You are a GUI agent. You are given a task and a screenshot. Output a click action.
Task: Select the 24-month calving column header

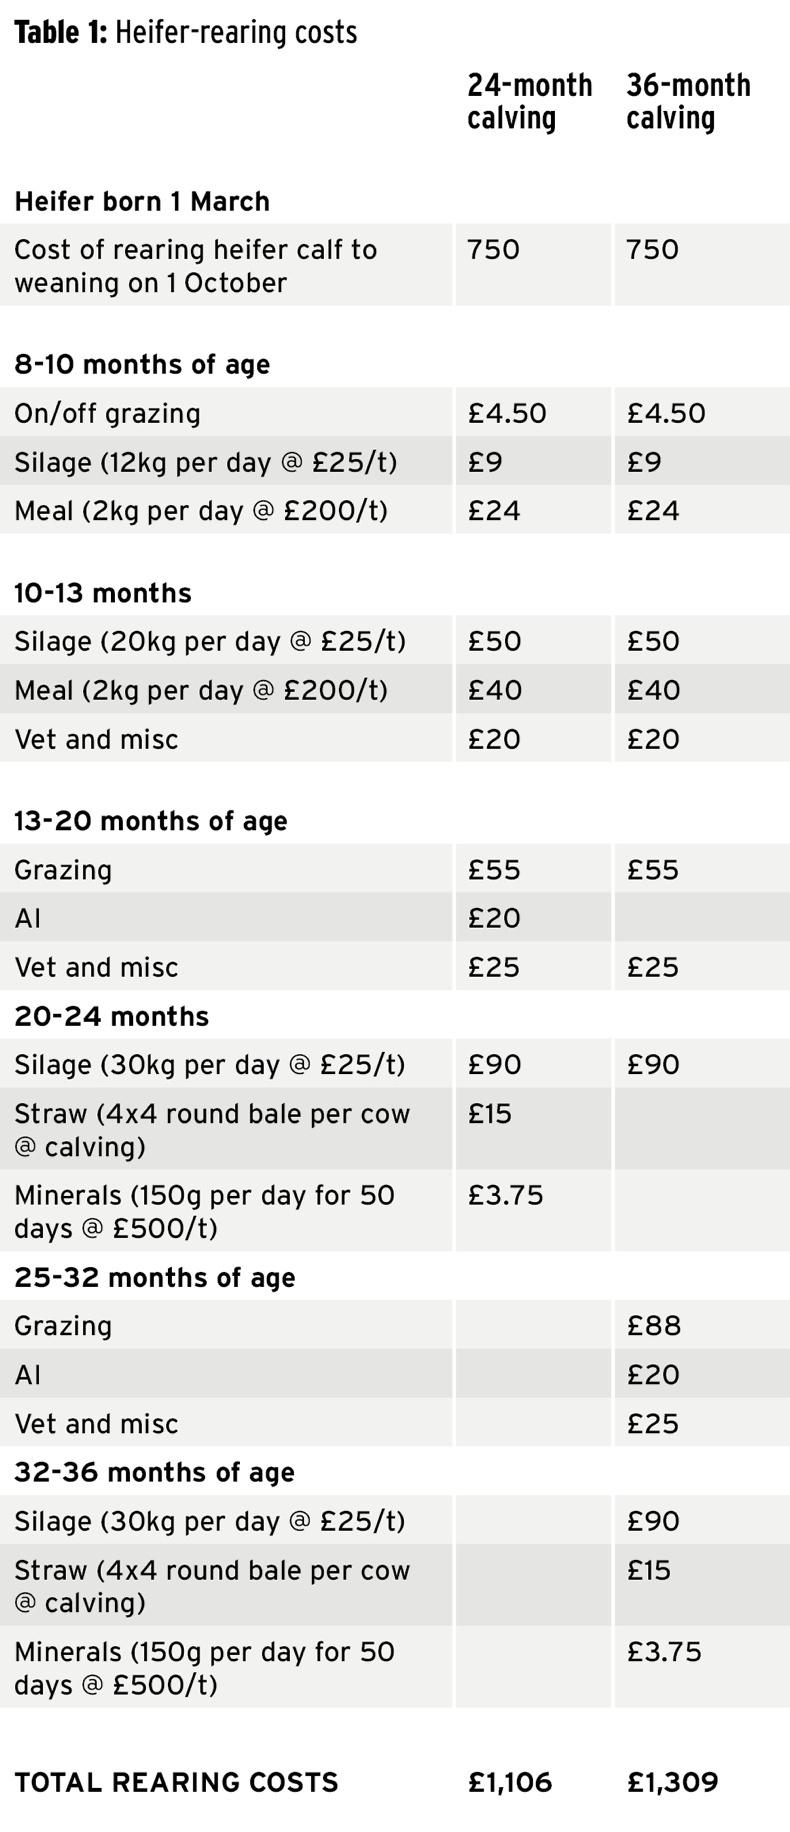(x=529, y=101)
